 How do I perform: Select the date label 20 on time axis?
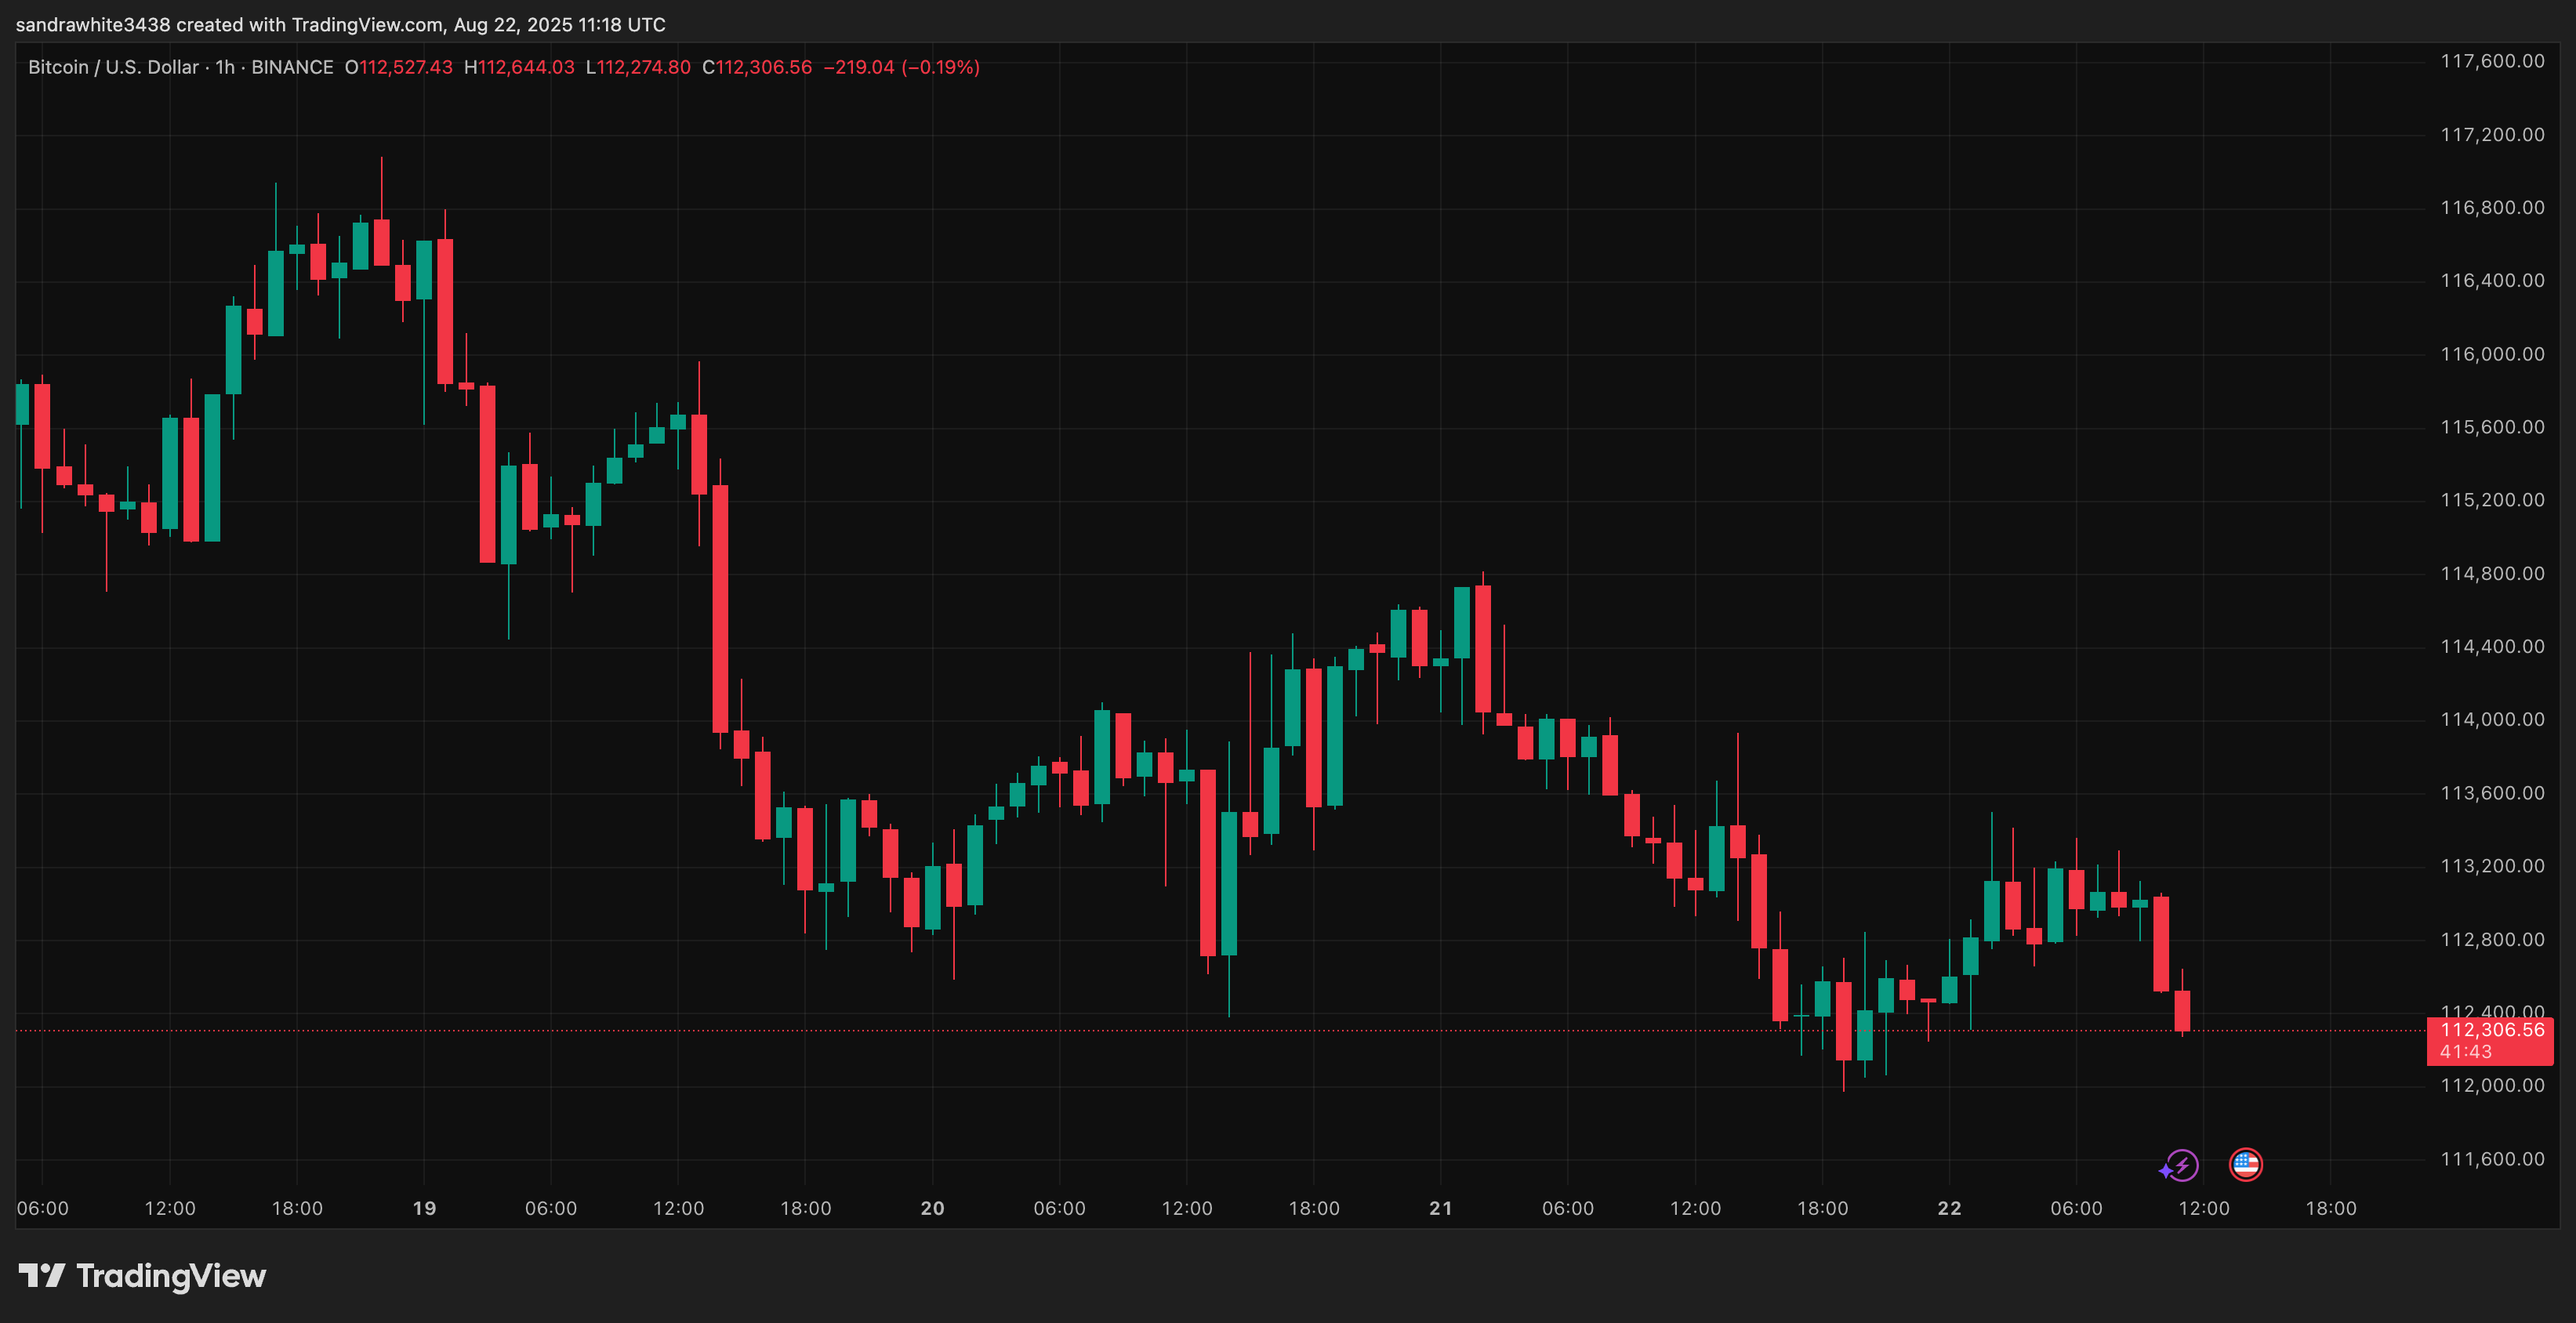tap(932, 1208)
